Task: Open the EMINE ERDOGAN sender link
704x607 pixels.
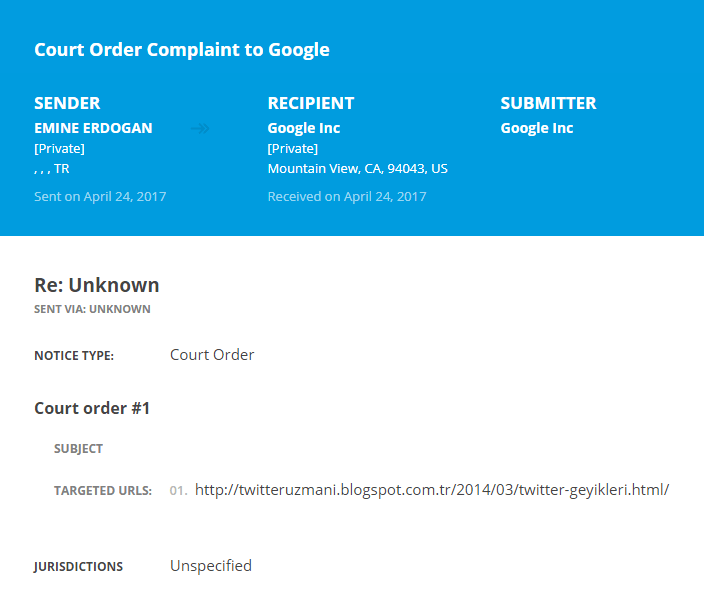Action: coord(95,129)
